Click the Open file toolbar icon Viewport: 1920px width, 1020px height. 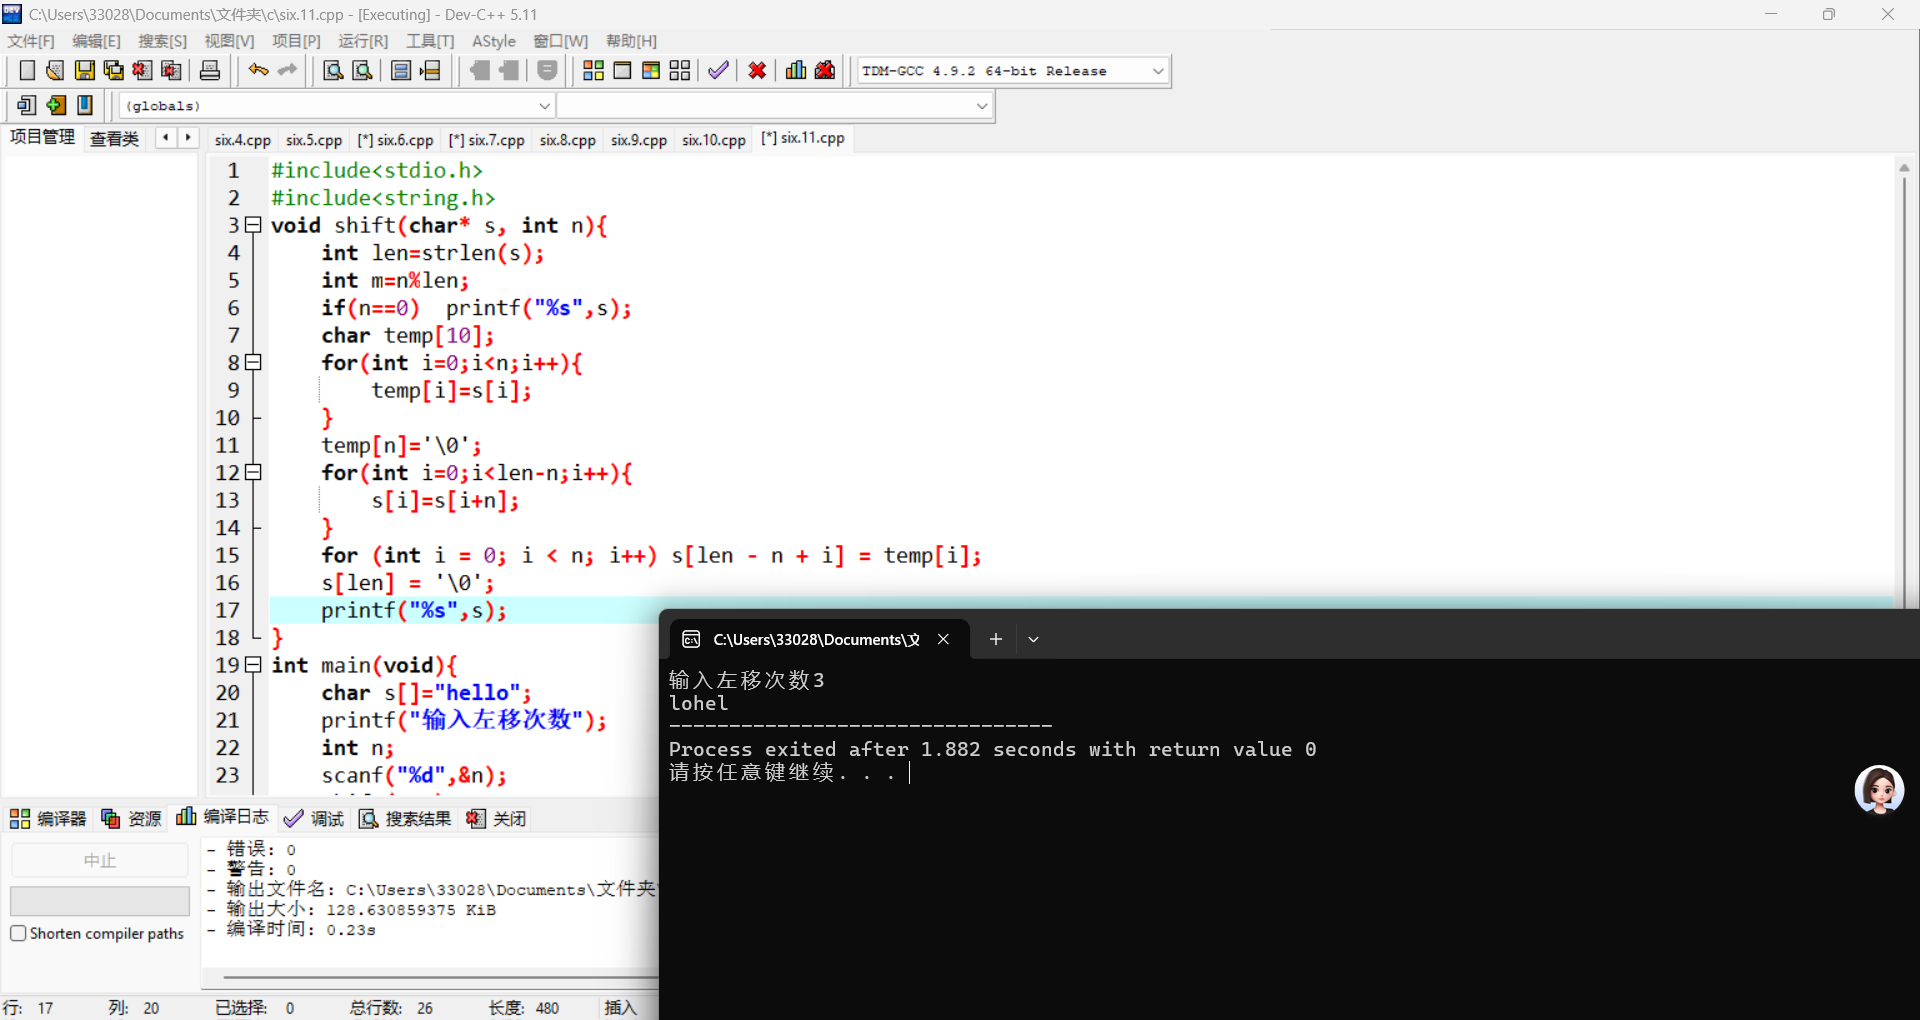pyautogui.click(x=55, y=70)
